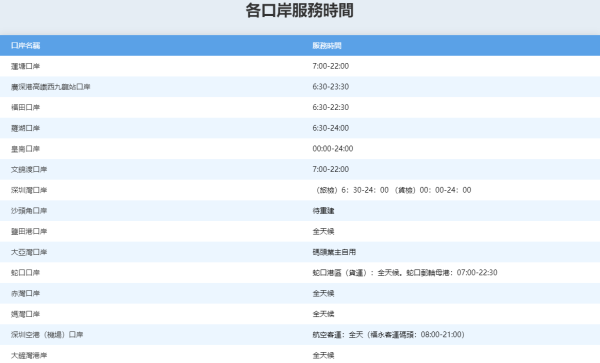The width and height of the screenshot is (600, 363).
Task: Select the 廣深港高鐵西九龍站口岸 row name
Action: (x=51, y=87)
